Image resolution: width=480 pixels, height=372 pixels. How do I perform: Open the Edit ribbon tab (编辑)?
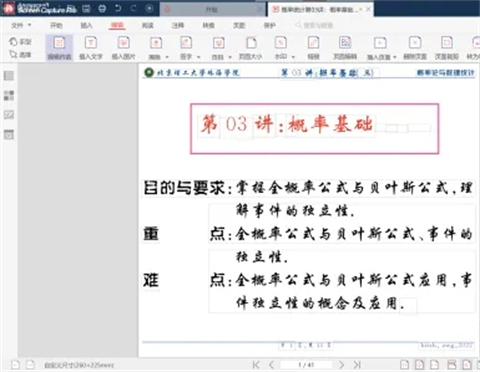click(x=117, y=25)
